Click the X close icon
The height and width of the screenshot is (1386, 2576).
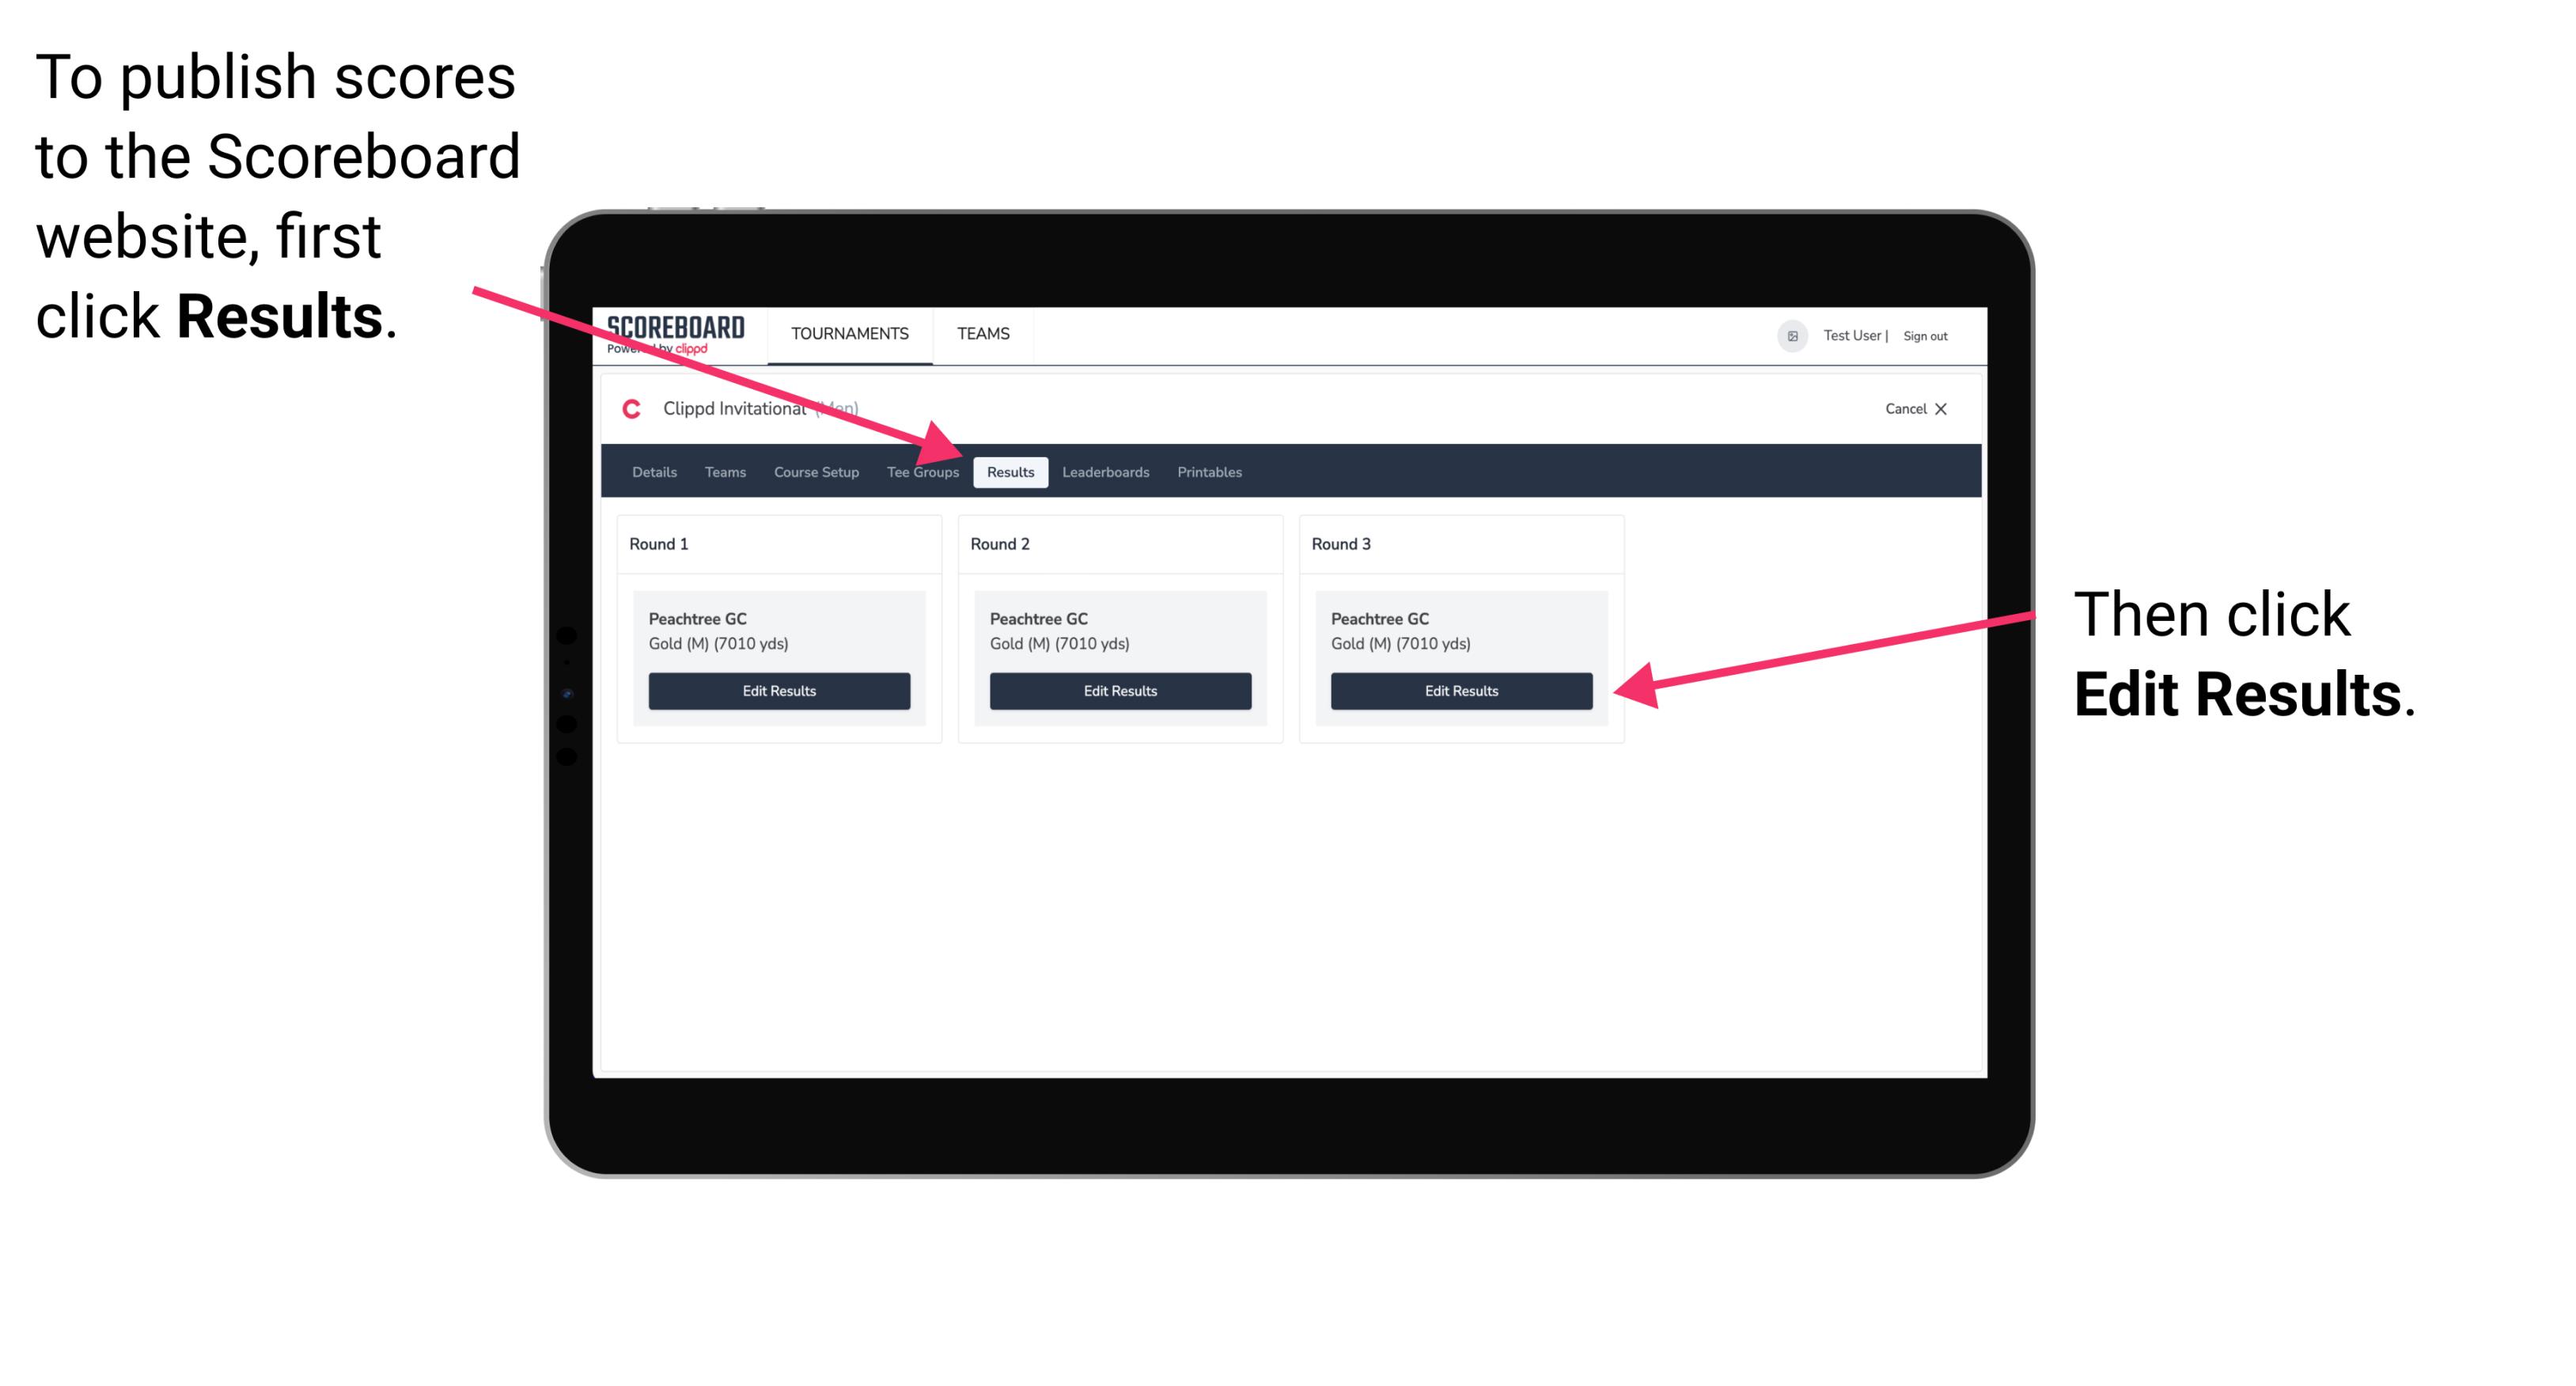point(1948,408)
